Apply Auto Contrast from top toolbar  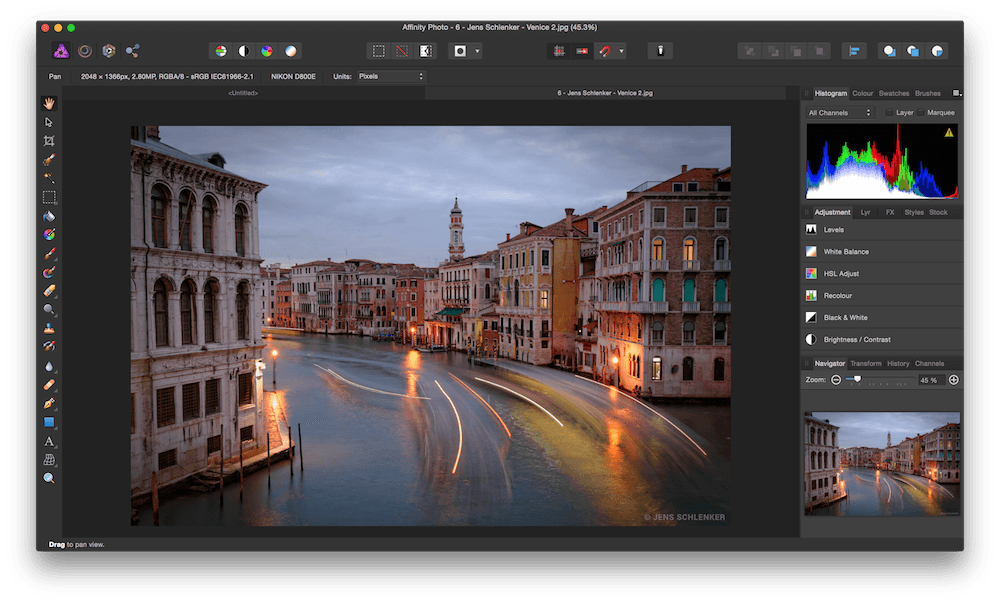[x=244, y=51]
